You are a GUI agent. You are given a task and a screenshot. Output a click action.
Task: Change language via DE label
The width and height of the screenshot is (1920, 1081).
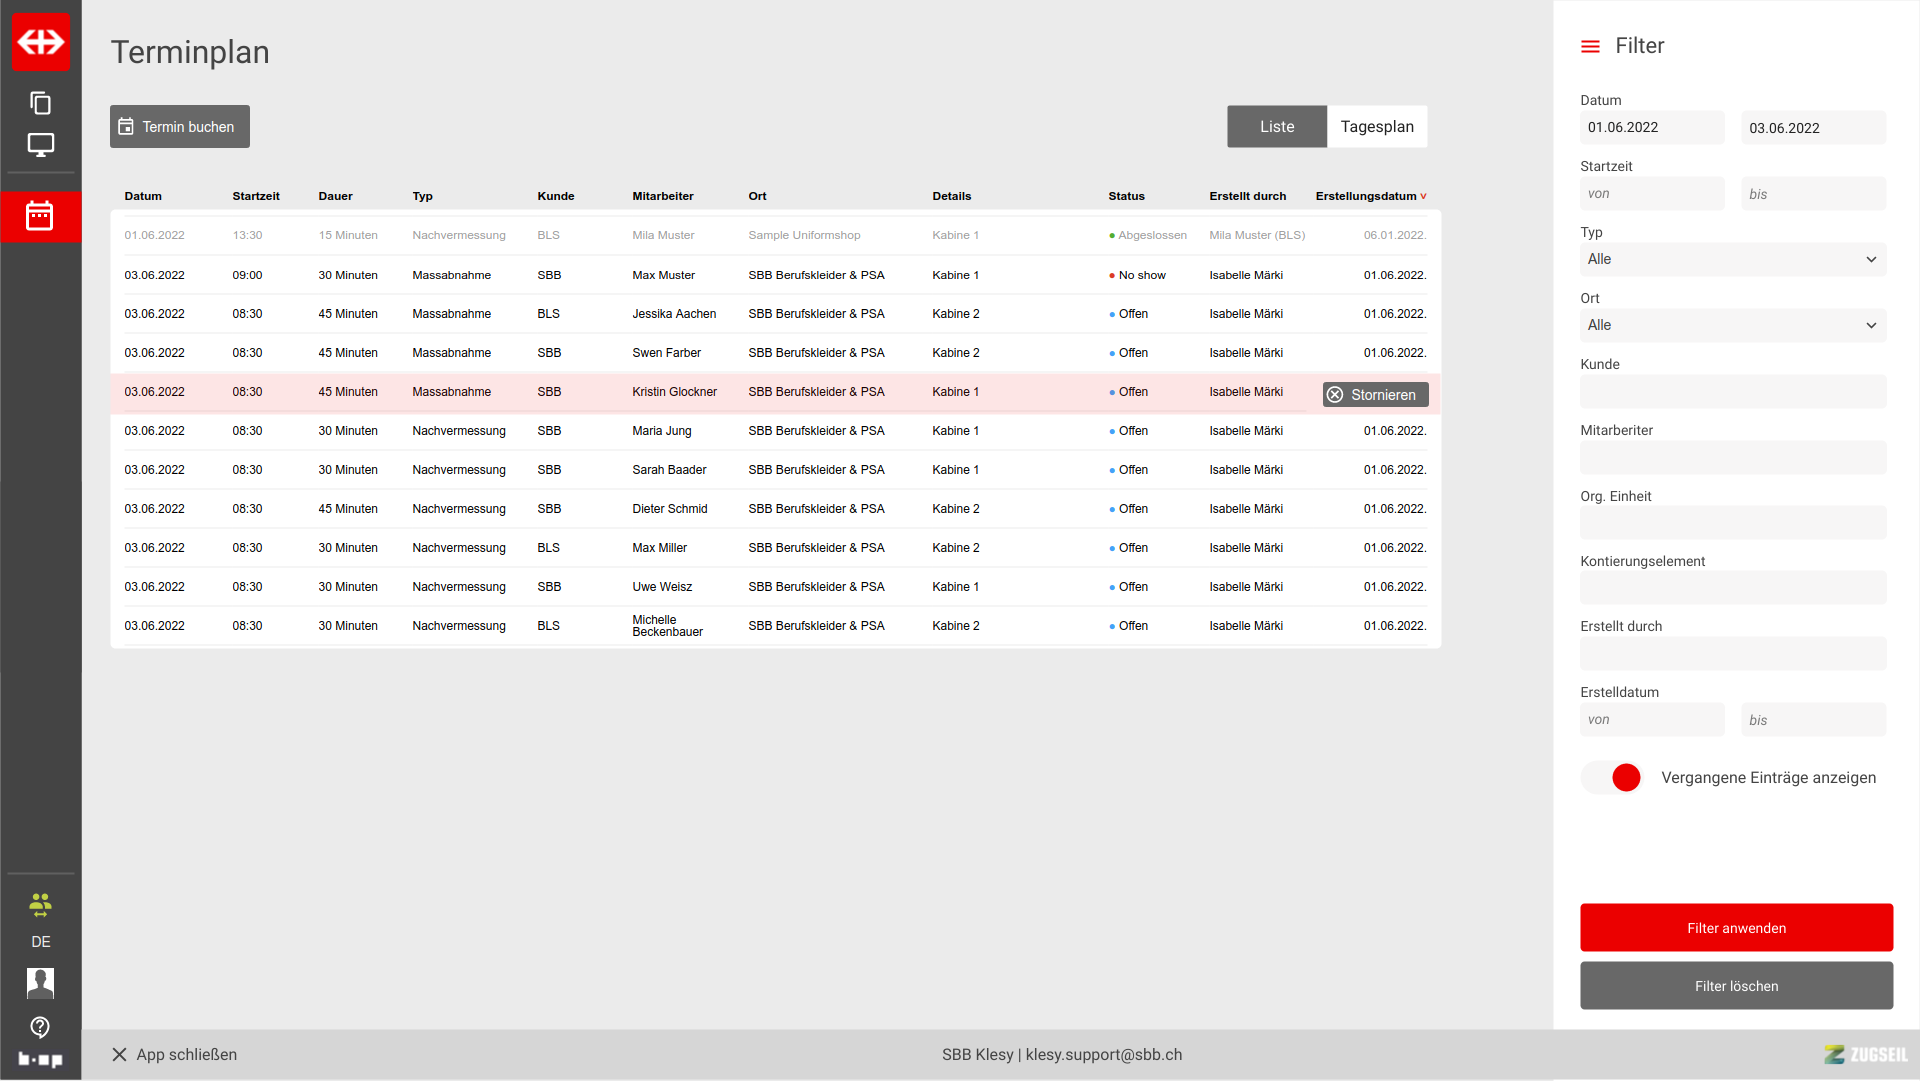[40, 942]
